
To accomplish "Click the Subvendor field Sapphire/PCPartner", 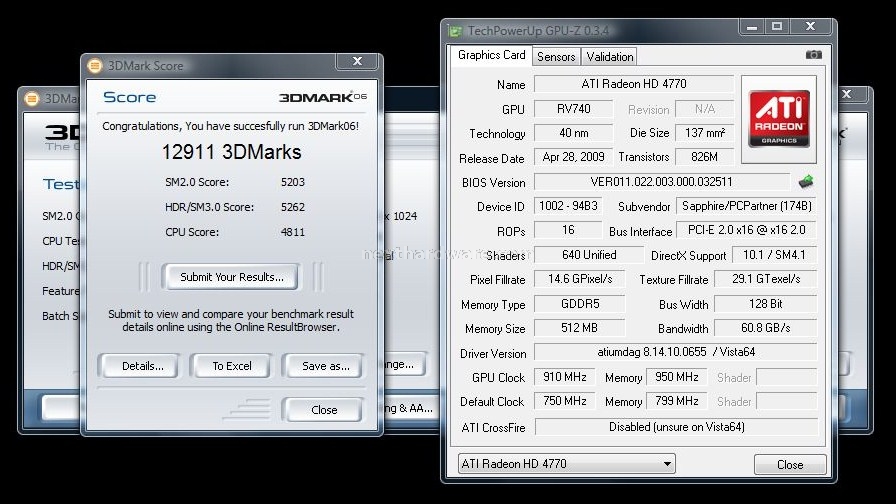I will (746, 206).
